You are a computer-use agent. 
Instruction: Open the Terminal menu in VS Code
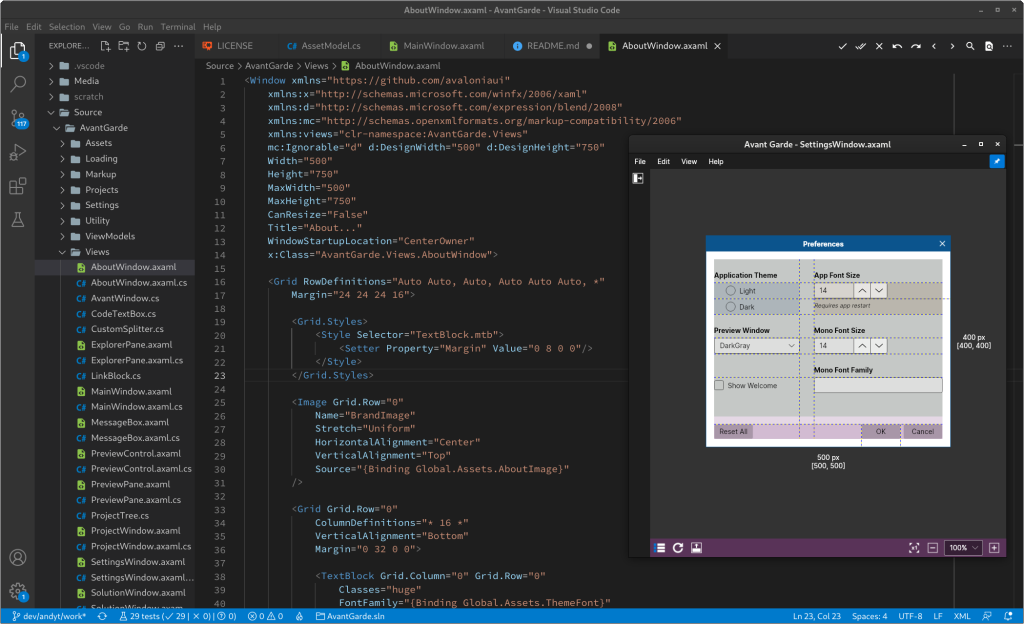[x=178, y=27]
